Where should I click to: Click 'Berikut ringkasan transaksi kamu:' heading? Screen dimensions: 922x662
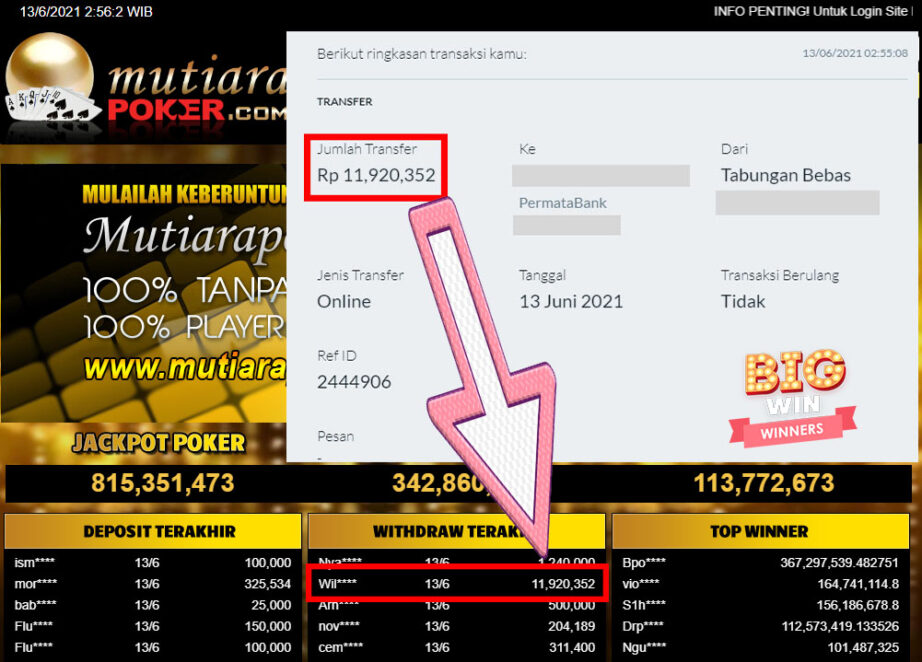422,54
